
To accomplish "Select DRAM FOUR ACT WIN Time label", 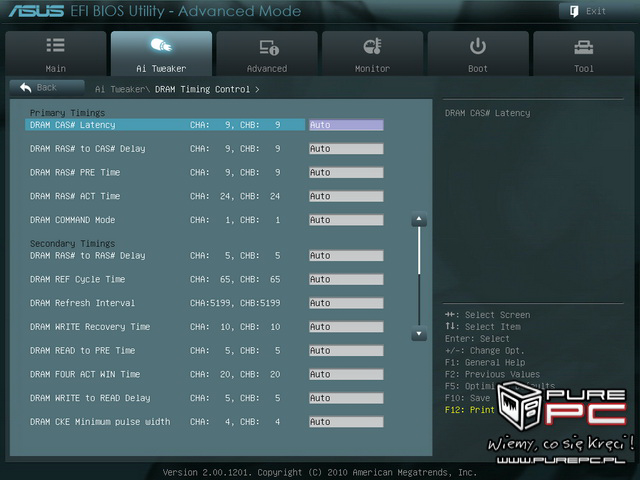I will click(x=85, y=374).
